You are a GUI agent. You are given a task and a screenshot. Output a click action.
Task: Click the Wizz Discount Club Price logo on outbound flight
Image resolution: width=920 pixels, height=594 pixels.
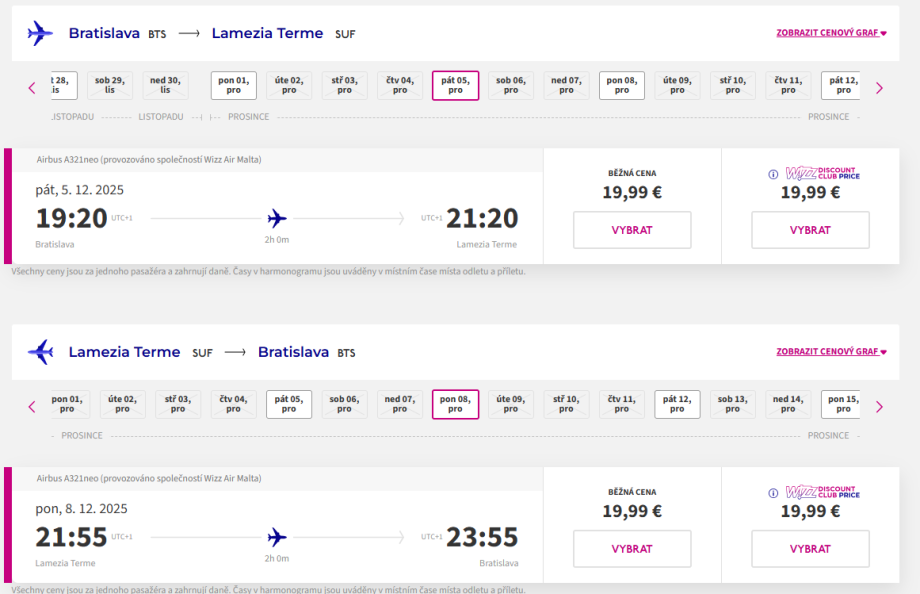tap(822, 174)
